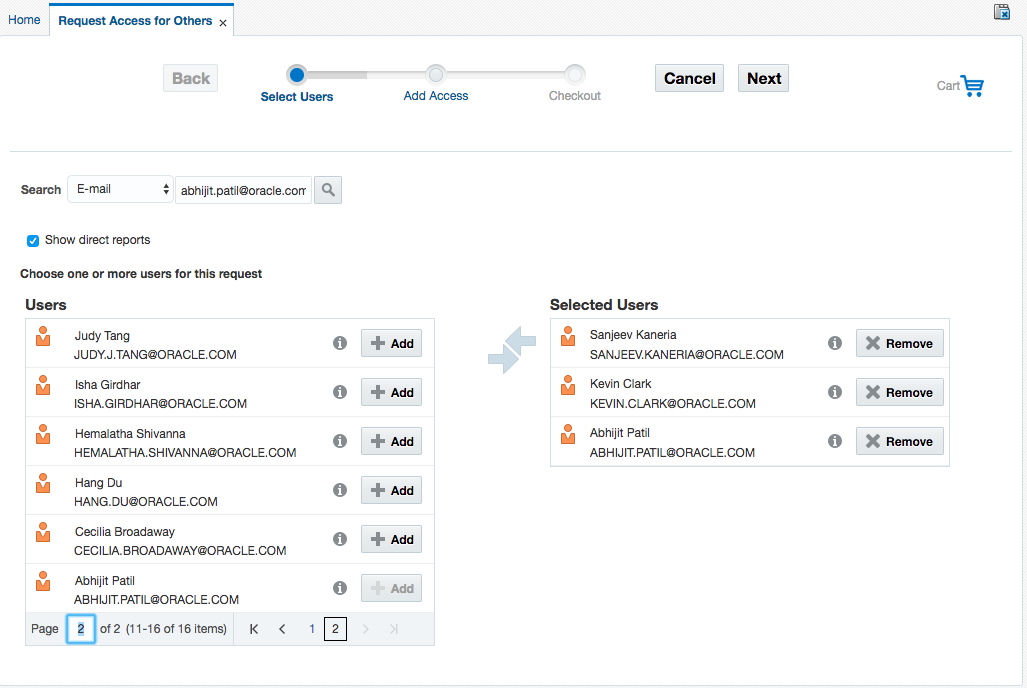The image size is (1027, 688).
Task: Click the page number input field
Action: (81, 629)
